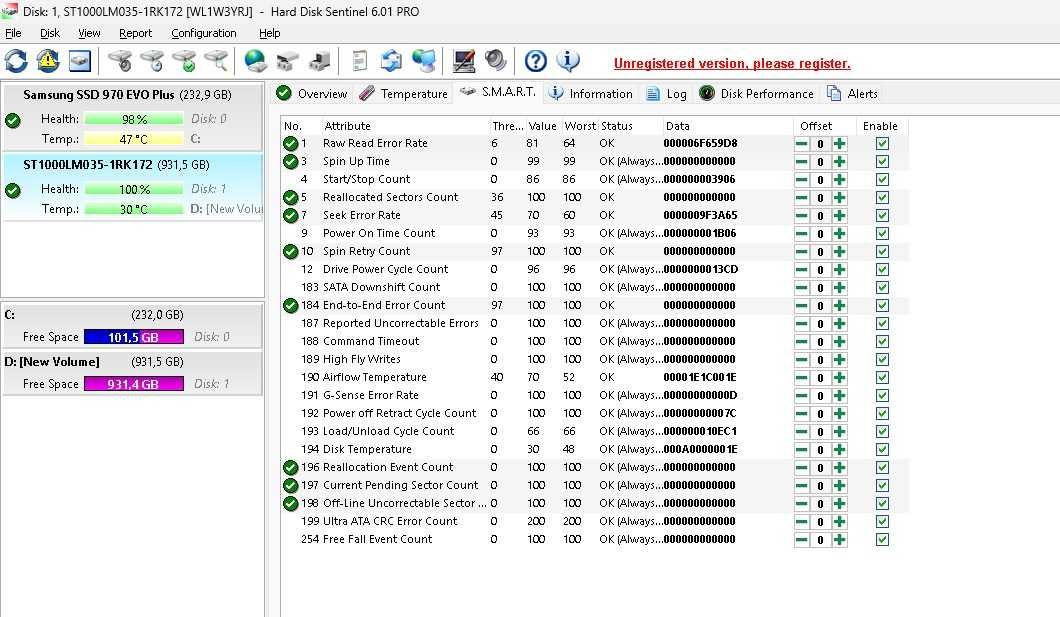Uncheck Enable for Free Fall Event Count
Image resolution: width=1060 pixels, height=617 pixels.
point(882,539)
